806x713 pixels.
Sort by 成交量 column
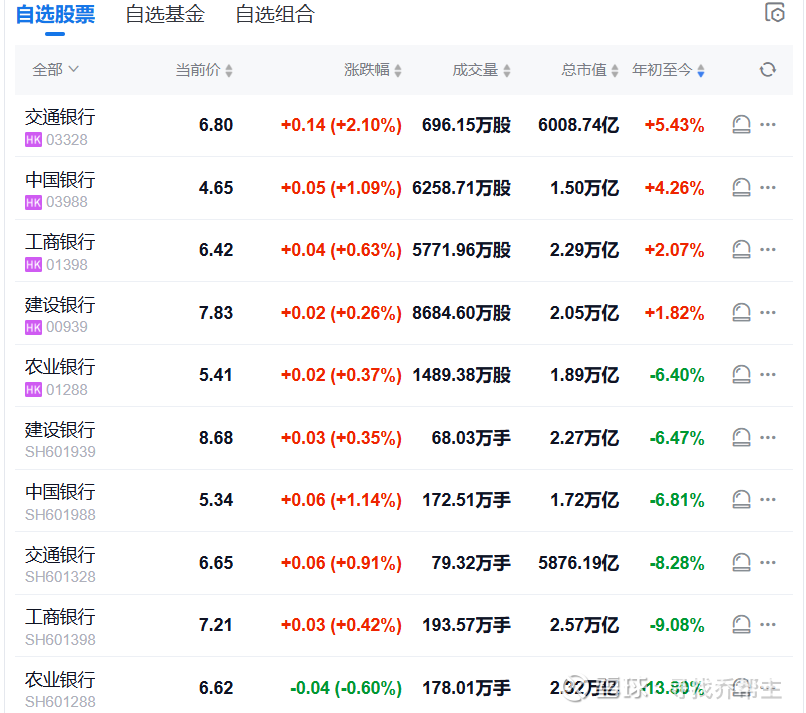tap(482, 70)
